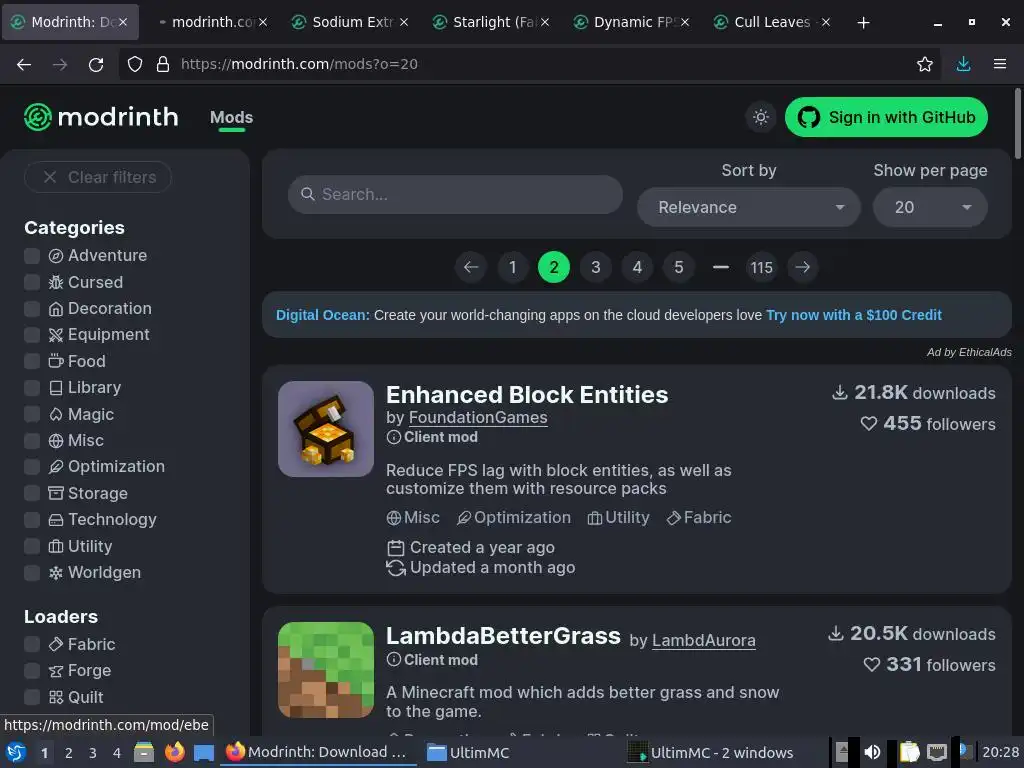
Task: Click the Utility tag on Enhanced Block Entities
Action: pyautogui.click(x=618, y=518)
